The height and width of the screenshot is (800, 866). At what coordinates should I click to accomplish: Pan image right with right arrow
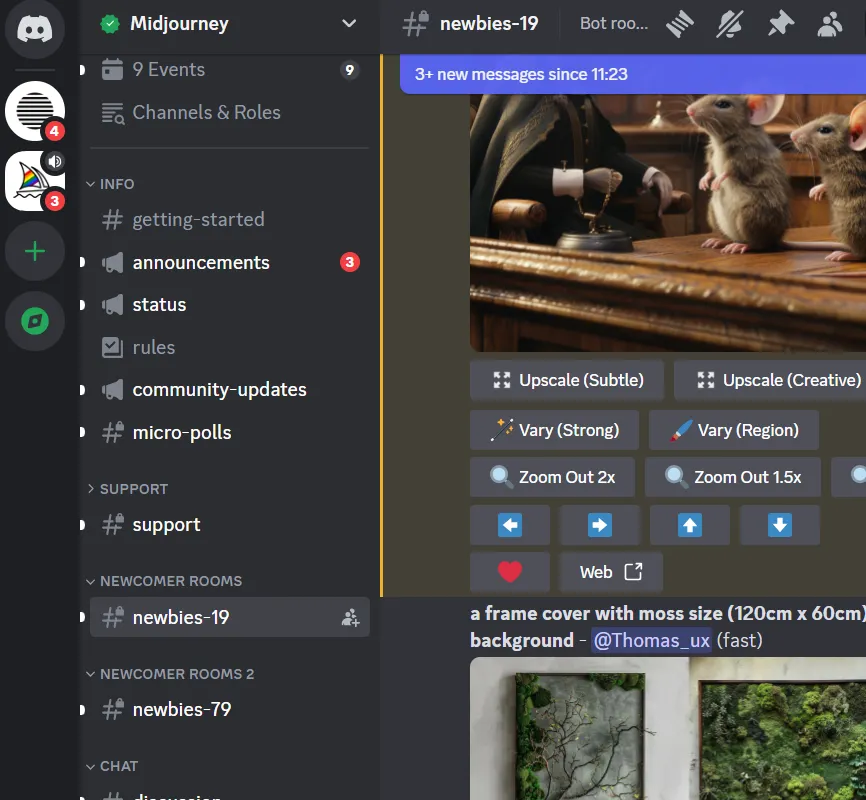coord(600,525)
